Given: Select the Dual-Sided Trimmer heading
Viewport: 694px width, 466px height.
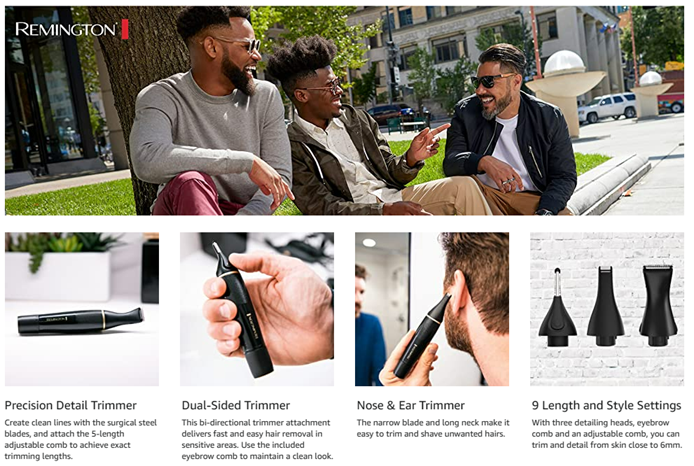Looking at the screenshot, I should coord(235,405).
